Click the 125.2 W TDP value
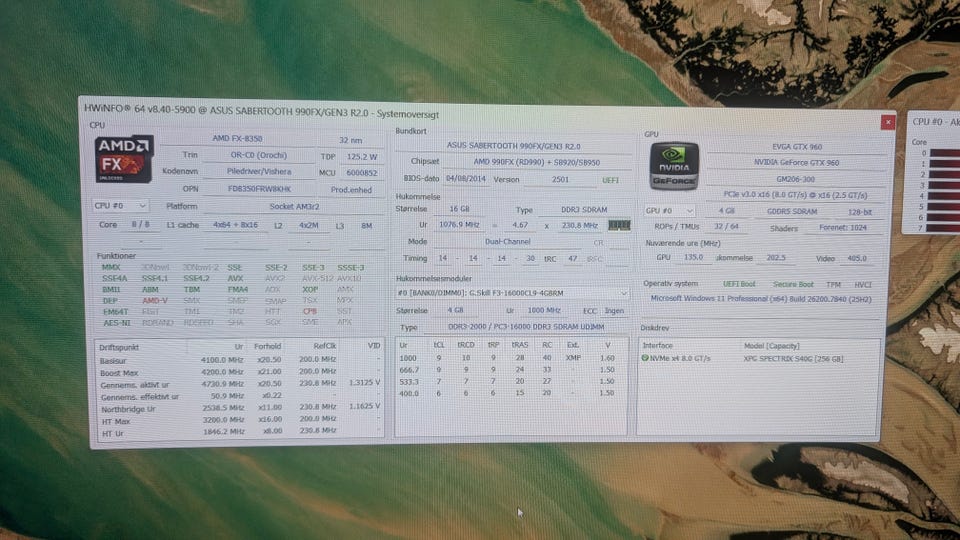This screenshot has width=960, height=540. click(x=362, y=157)
